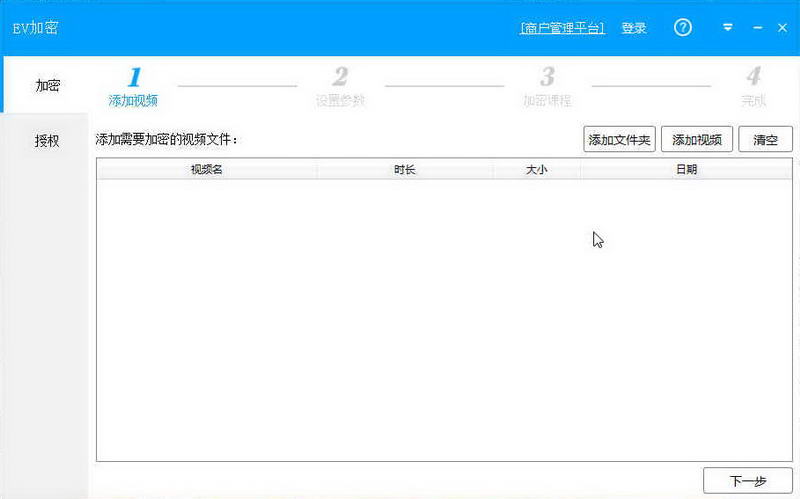Sort by the 日期 column header
The height and width of the screenshot is (499, 800).
tap(686, 169)
